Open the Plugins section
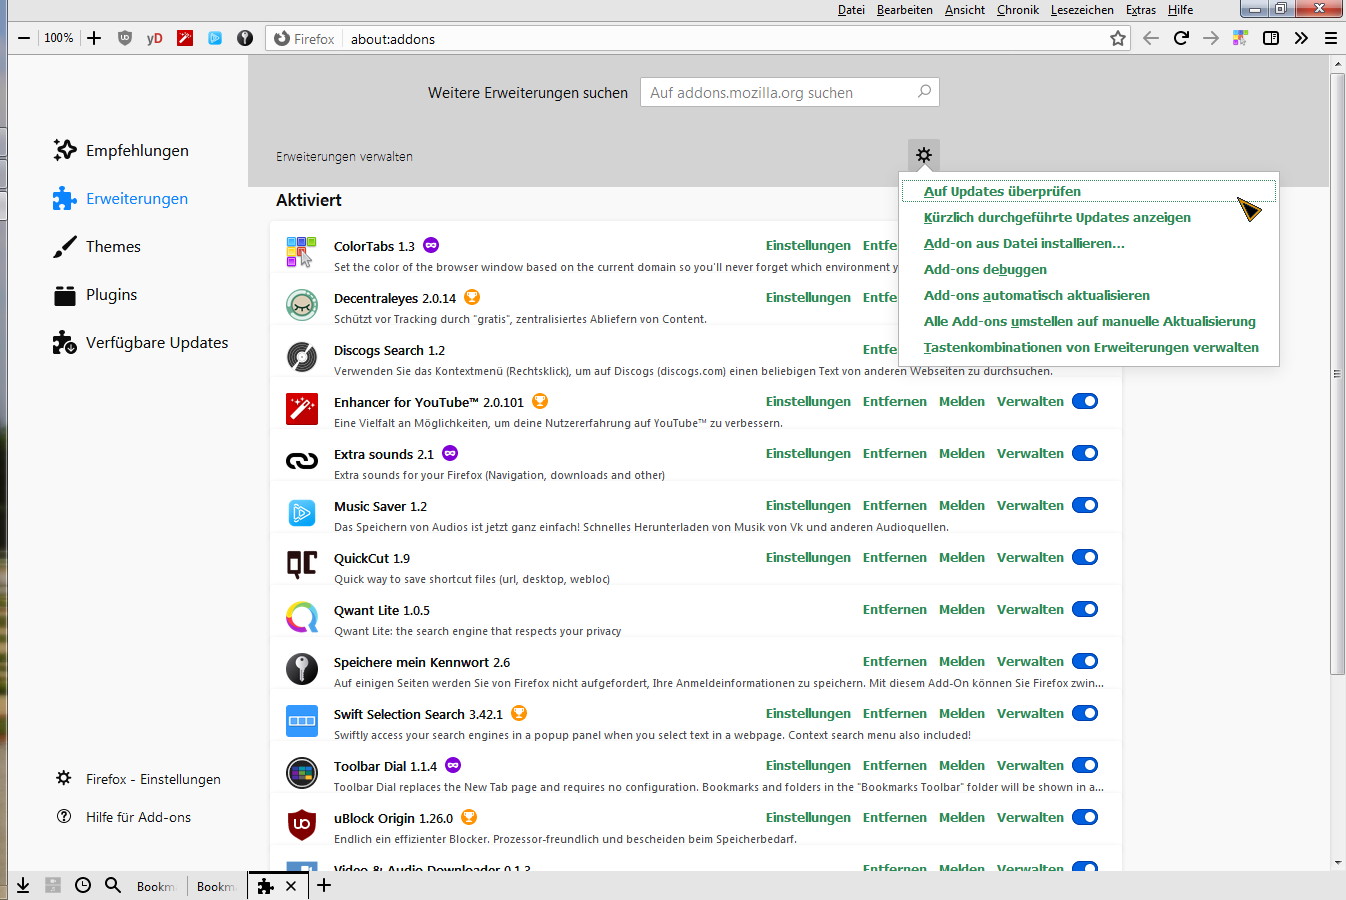1346x900 pixels. 95,294
